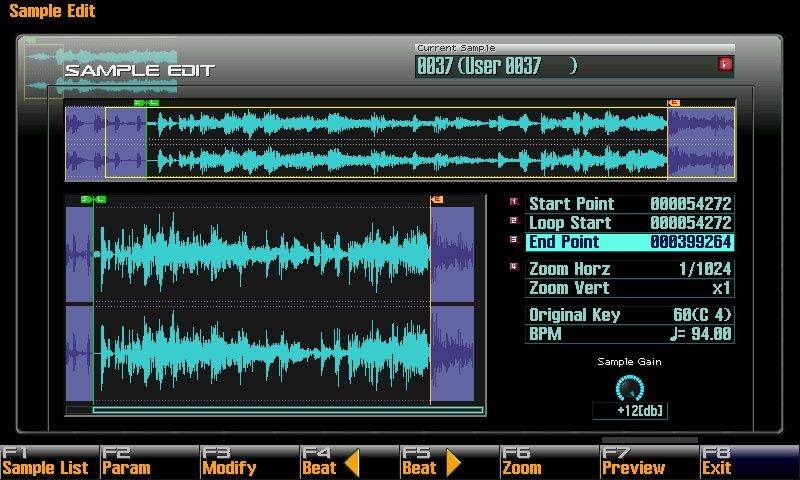Image resolution: width=800 pixels, height=480 pixels.
Task: Click the number 4 icon beside Zoom Horz
Action: click(x=514, y=267)
